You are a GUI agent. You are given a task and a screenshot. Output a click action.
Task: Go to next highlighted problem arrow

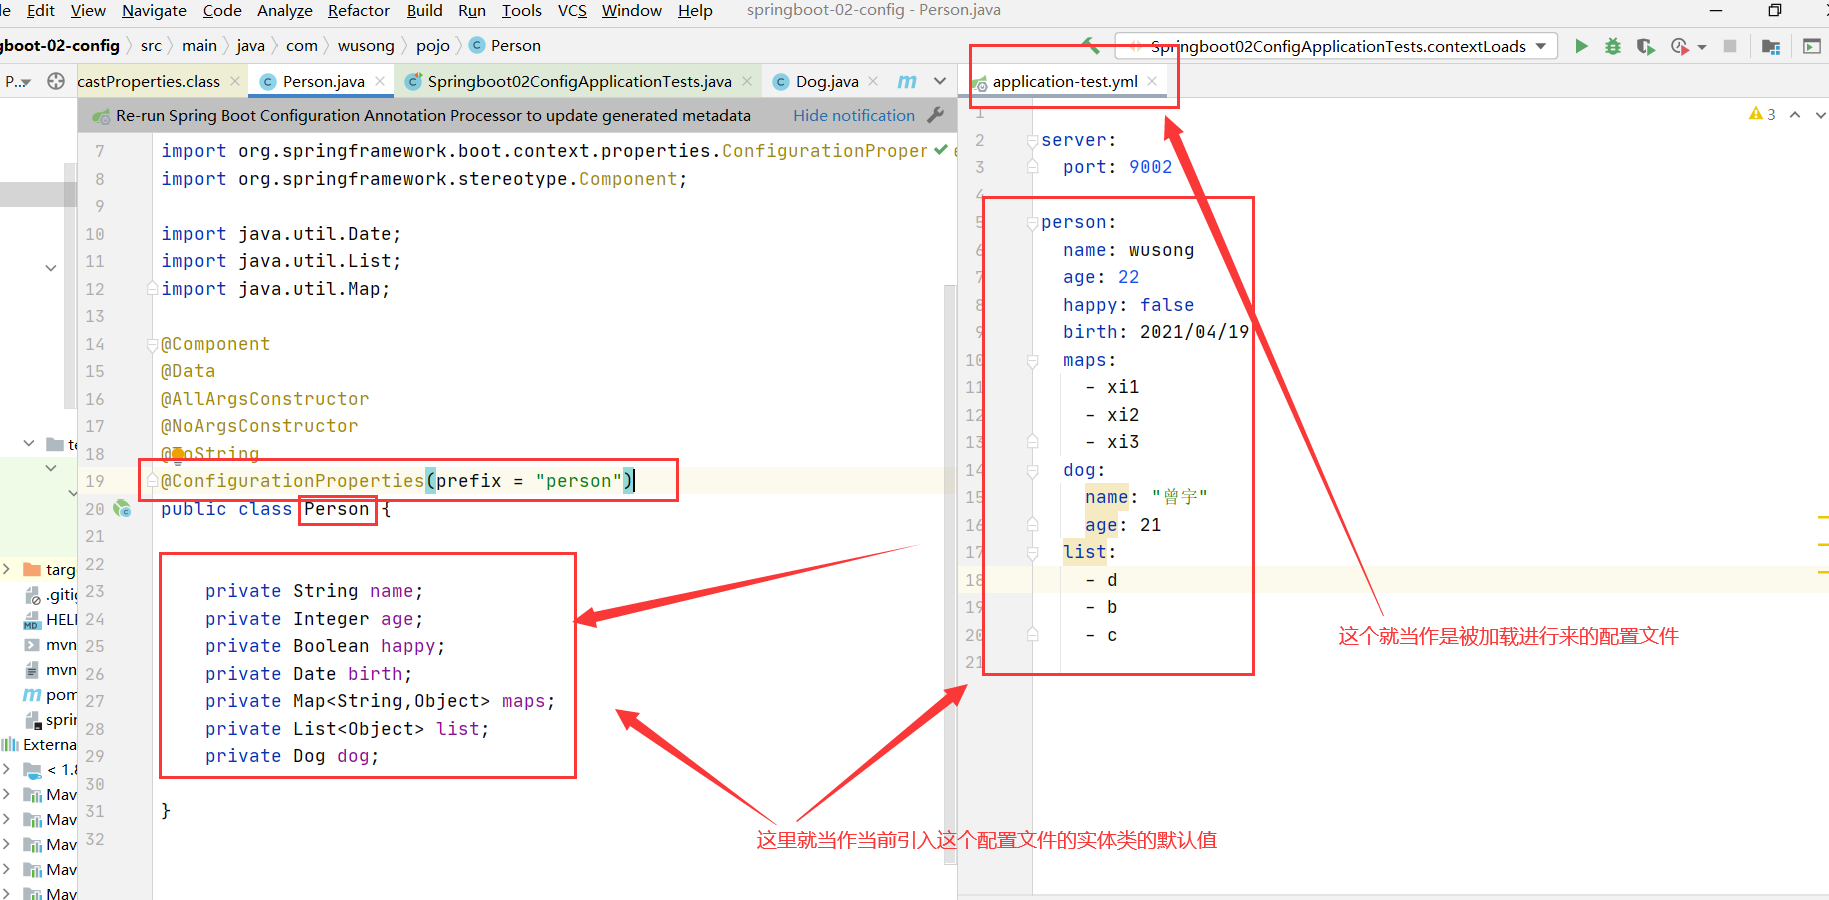[1820, 114]
